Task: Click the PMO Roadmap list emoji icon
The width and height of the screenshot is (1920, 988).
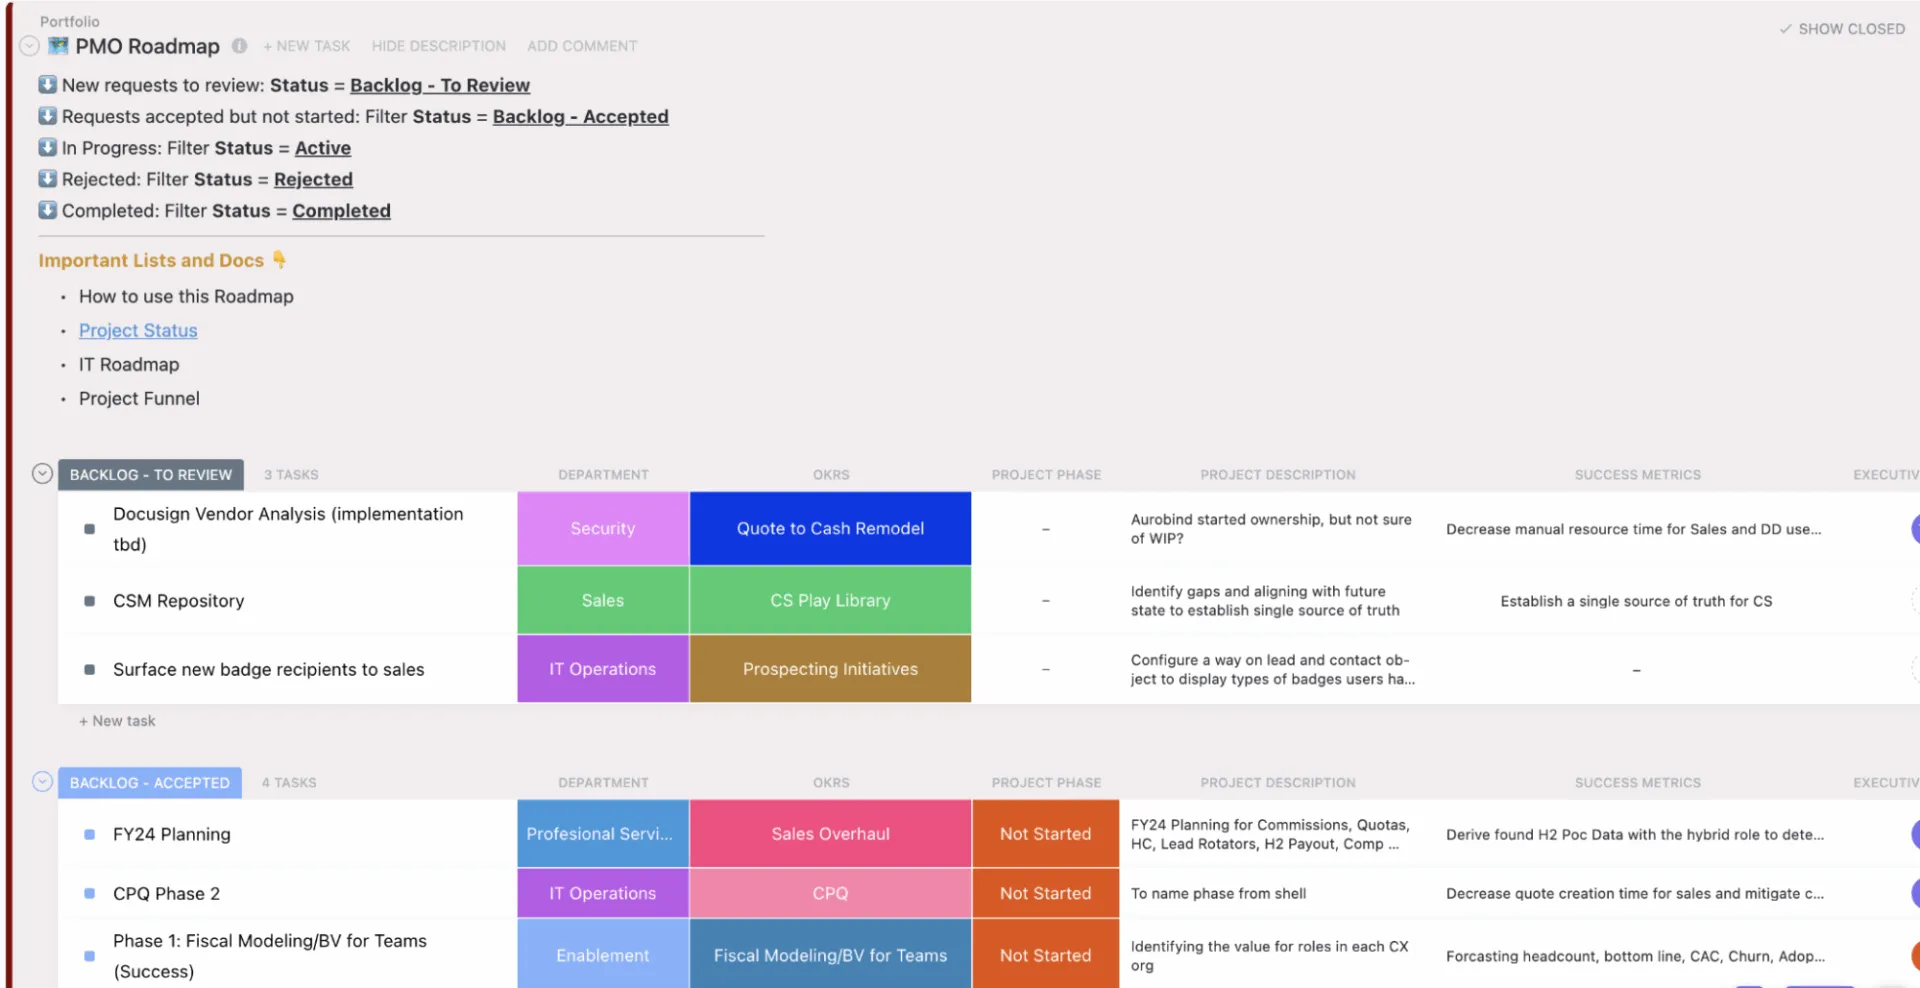Action: (x=59, y=46)
